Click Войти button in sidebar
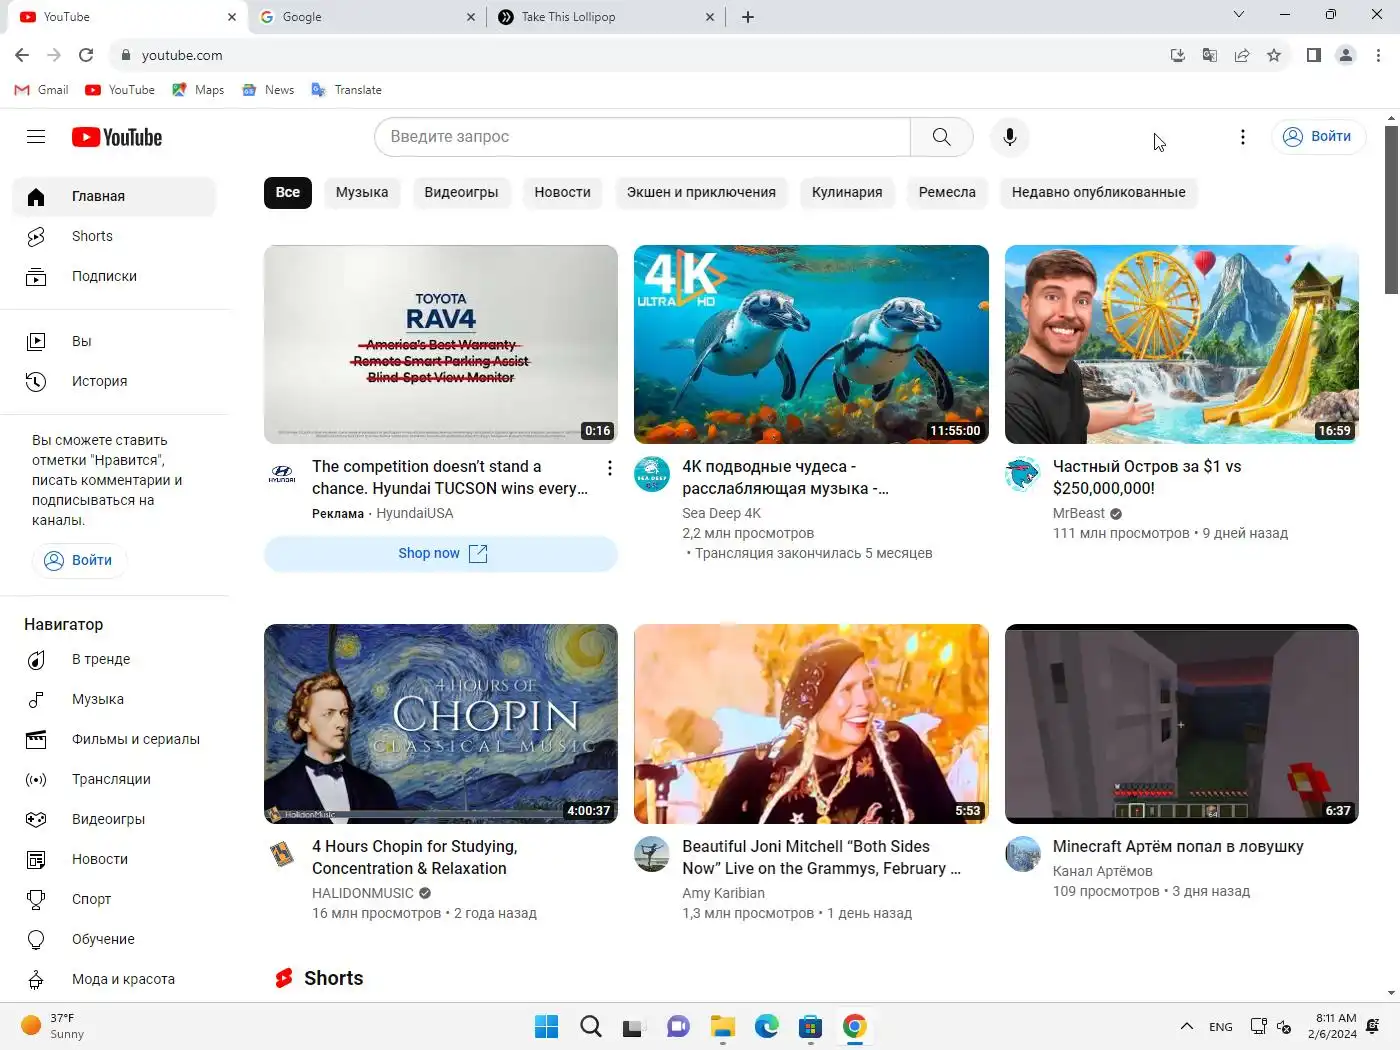The height and width of the screenshot is (1050, 1400). pyautogui.click(x=79, y=560)
